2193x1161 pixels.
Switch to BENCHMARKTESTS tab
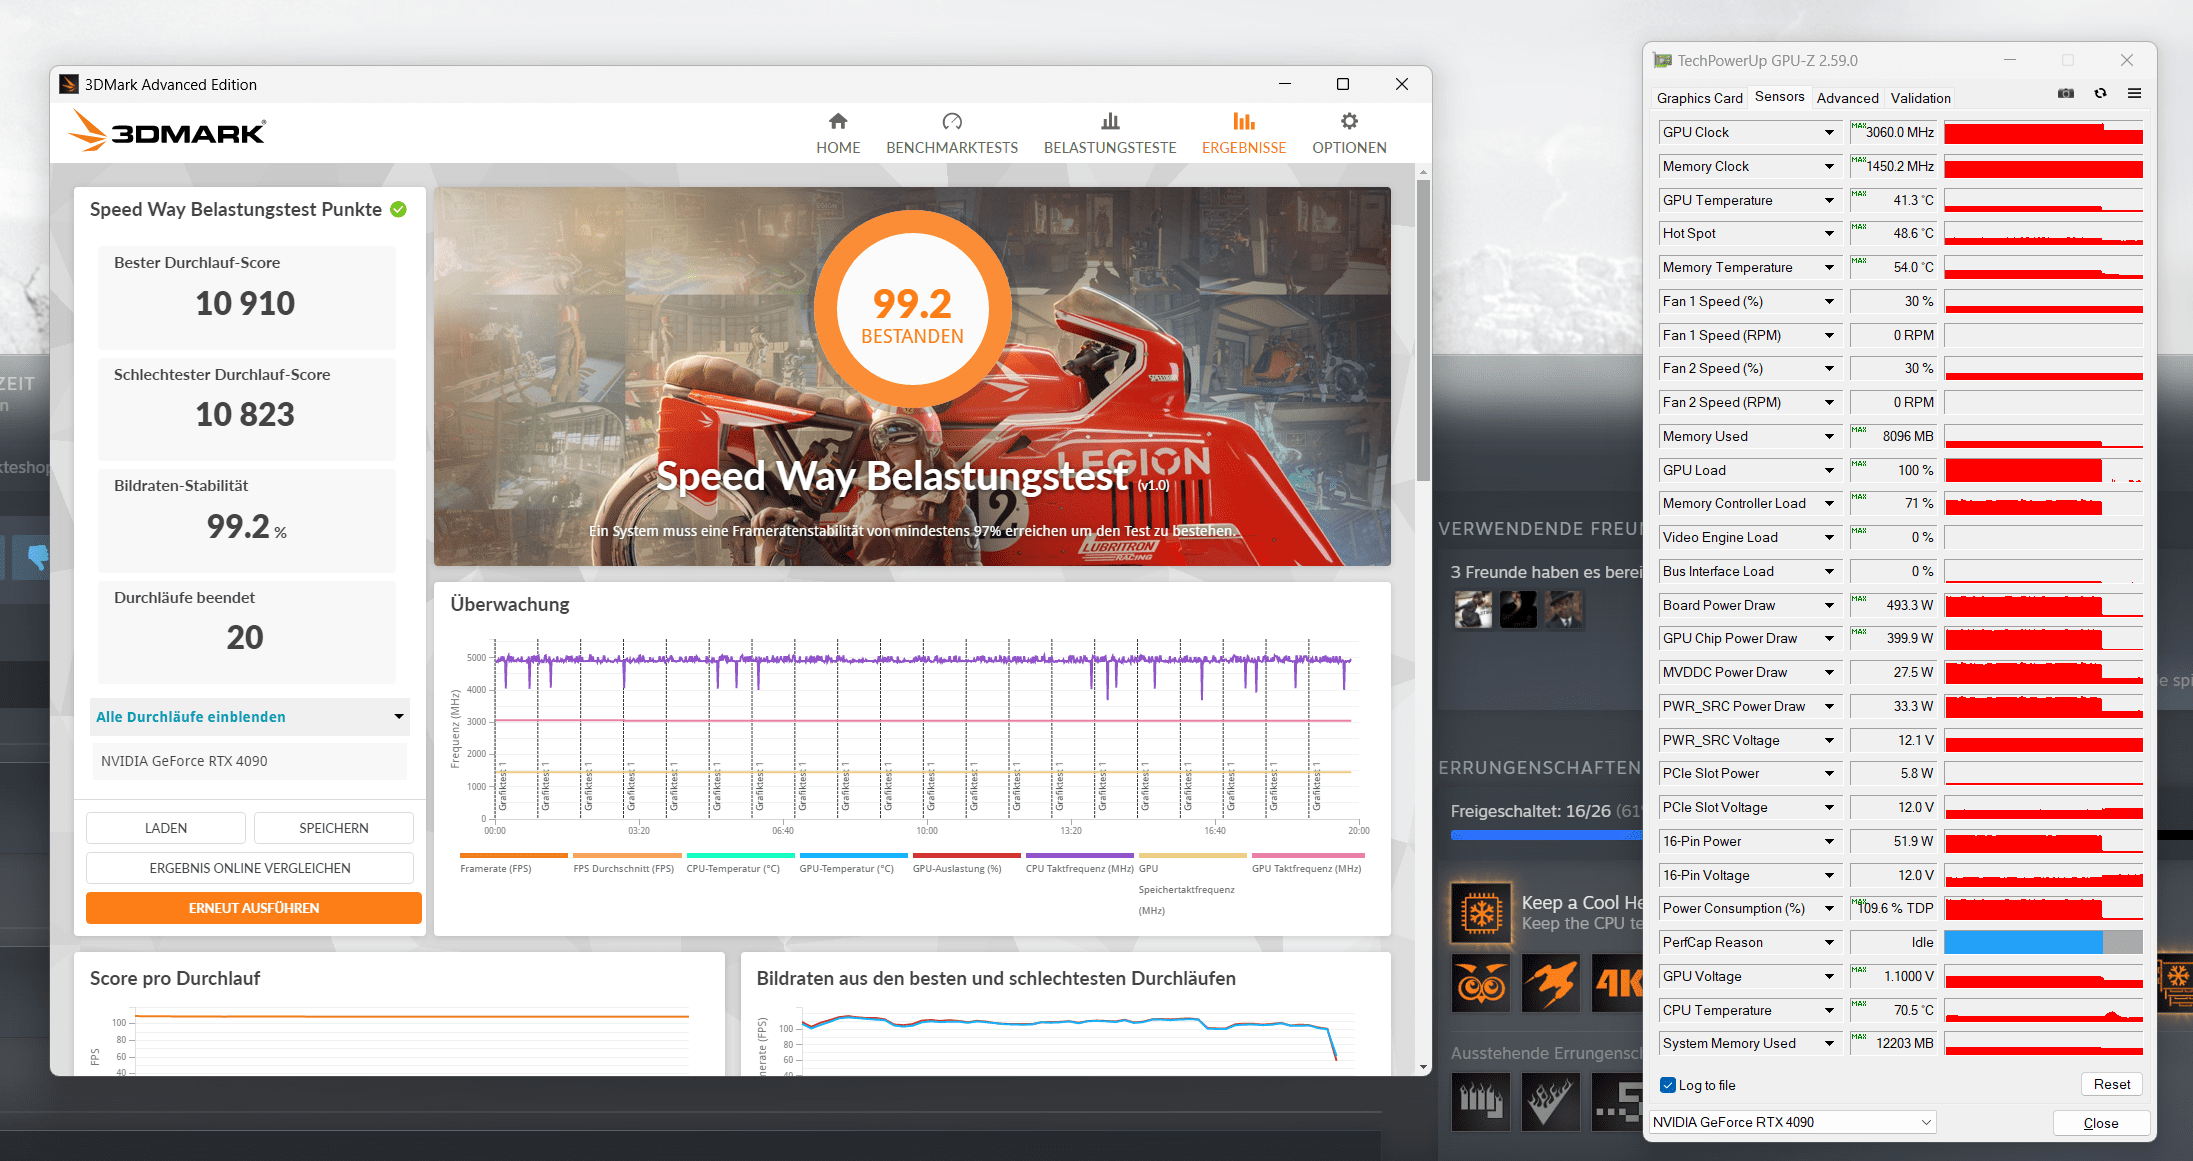coord(952,134)
